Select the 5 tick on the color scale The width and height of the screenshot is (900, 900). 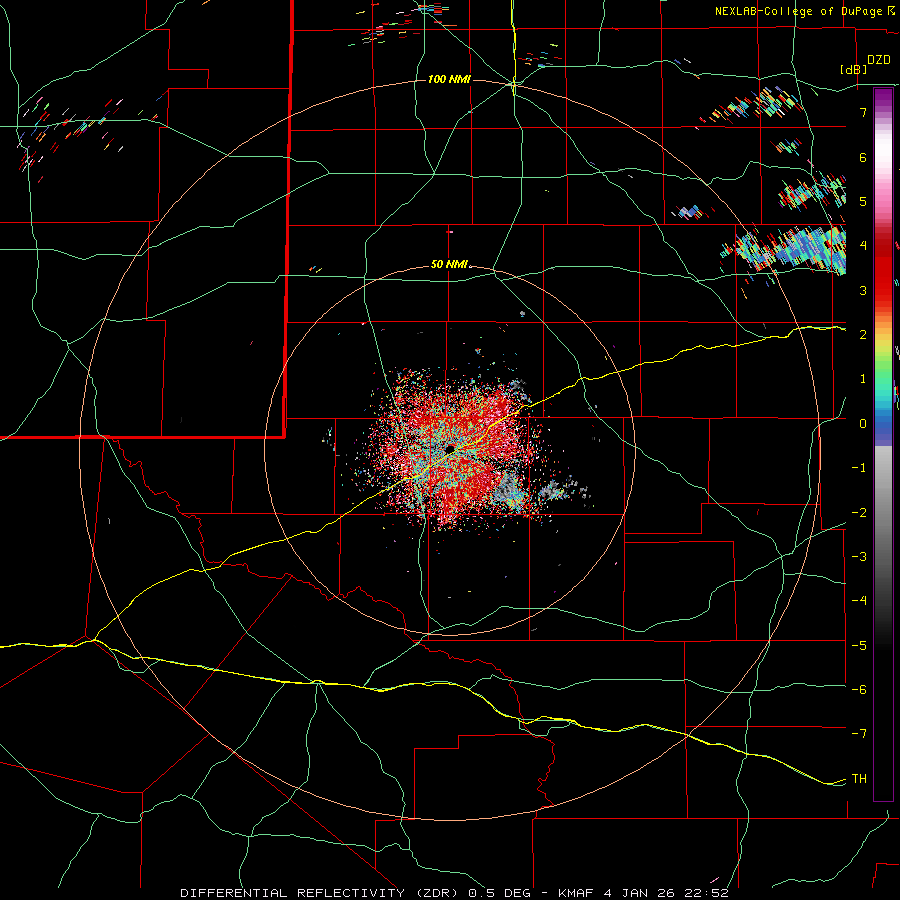pos(863,201)
